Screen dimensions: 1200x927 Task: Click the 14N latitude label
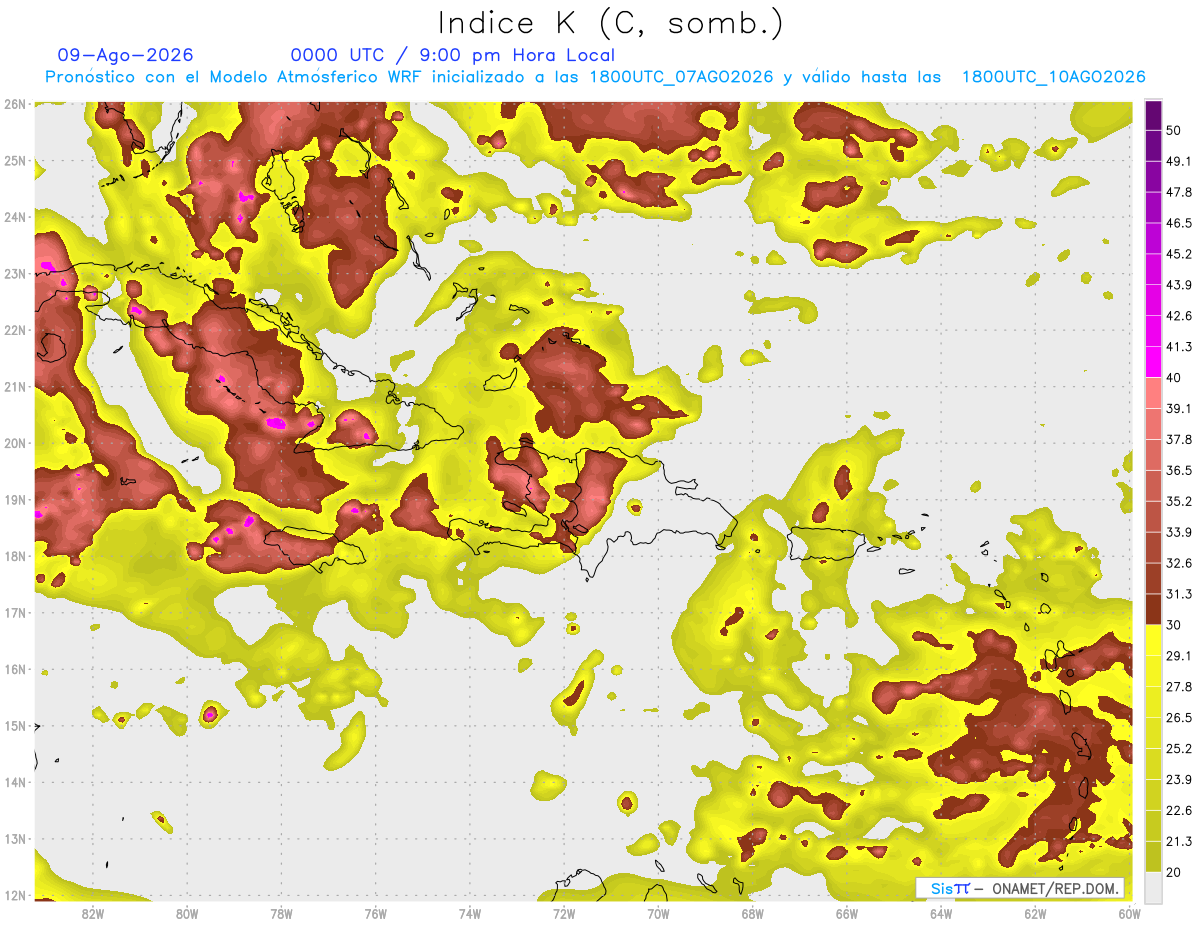[14, 782]
